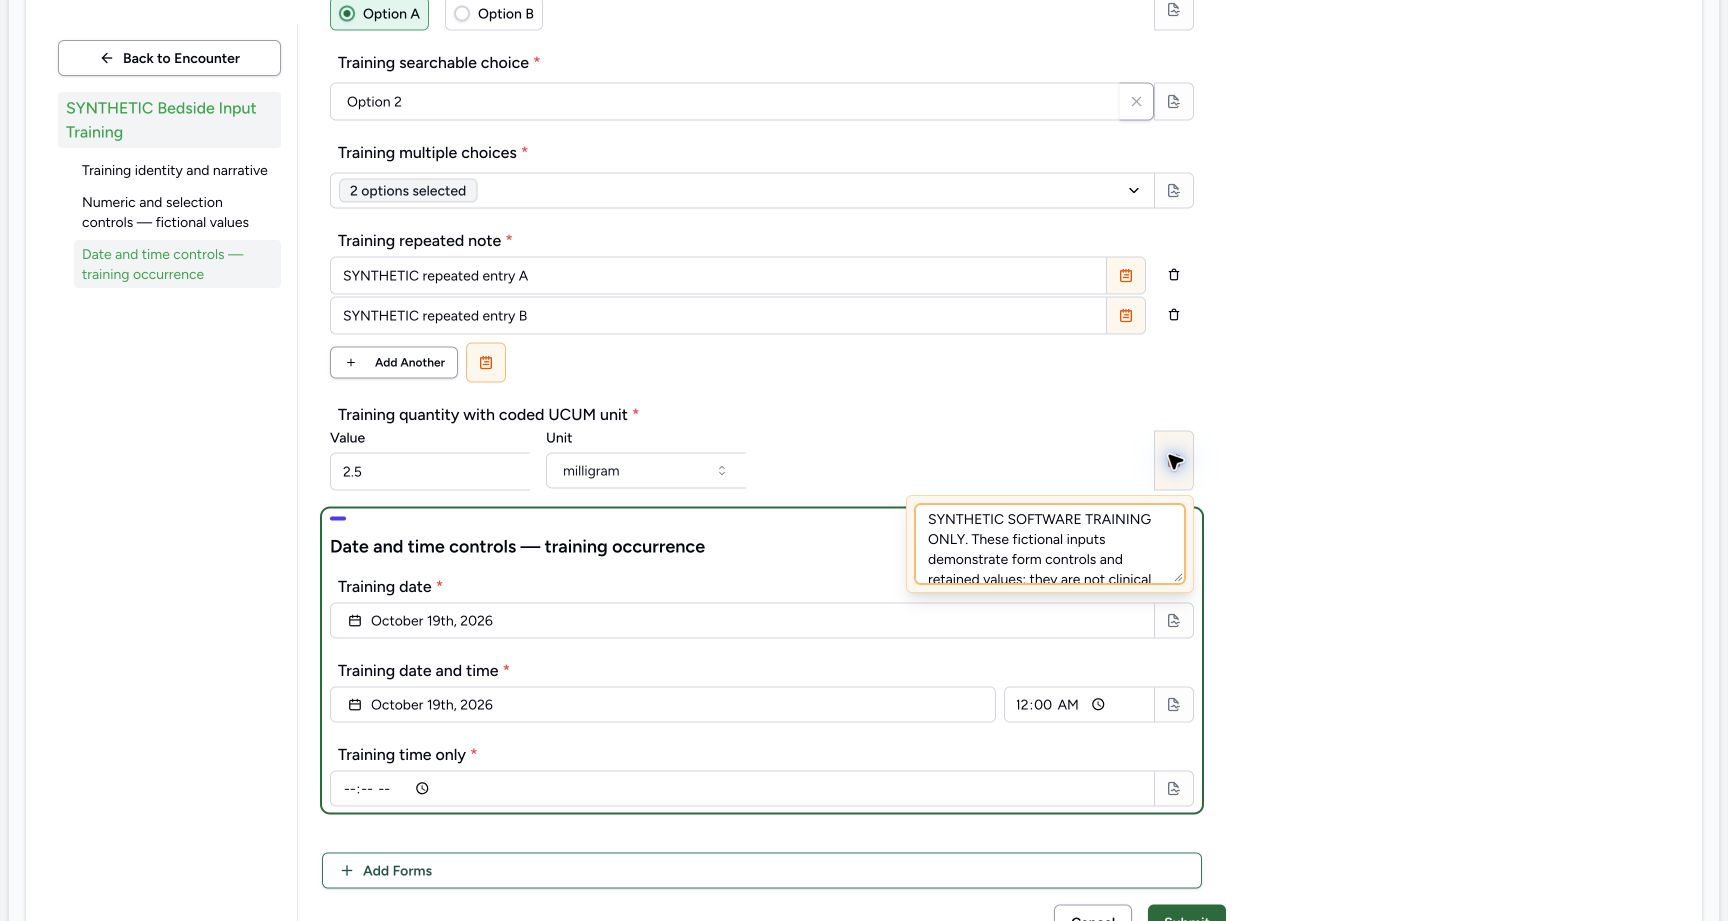This screenshot has height=921, width=1728.
Task: Click note icon beside Option A/B radio group
Action: pos(1174,11)
